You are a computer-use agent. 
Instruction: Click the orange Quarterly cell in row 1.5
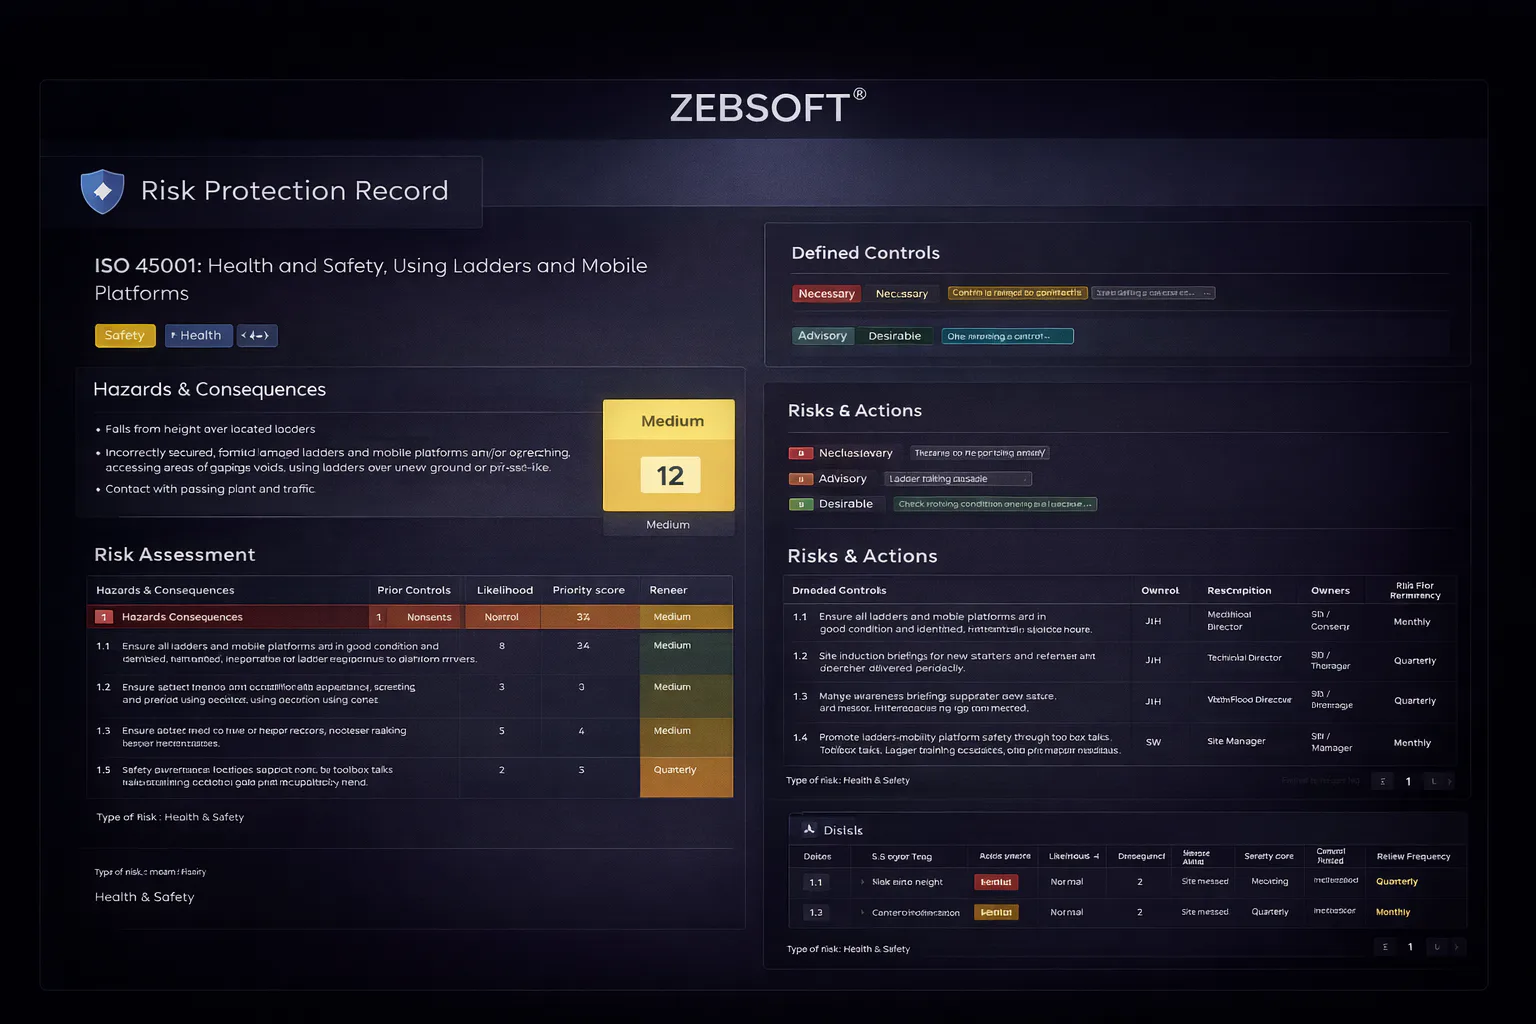tap(686, 777)
